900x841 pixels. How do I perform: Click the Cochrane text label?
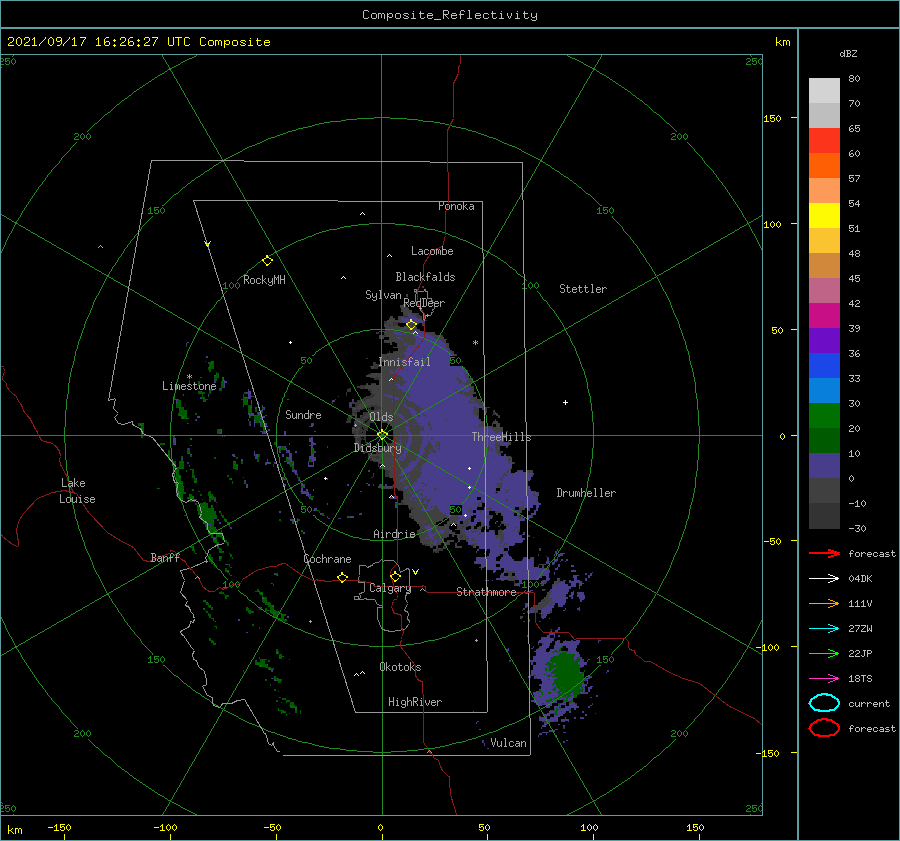(327, 559)
